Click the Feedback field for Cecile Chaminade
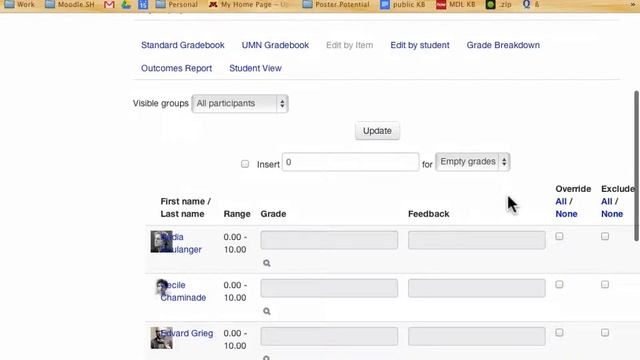 pos(477,288)
